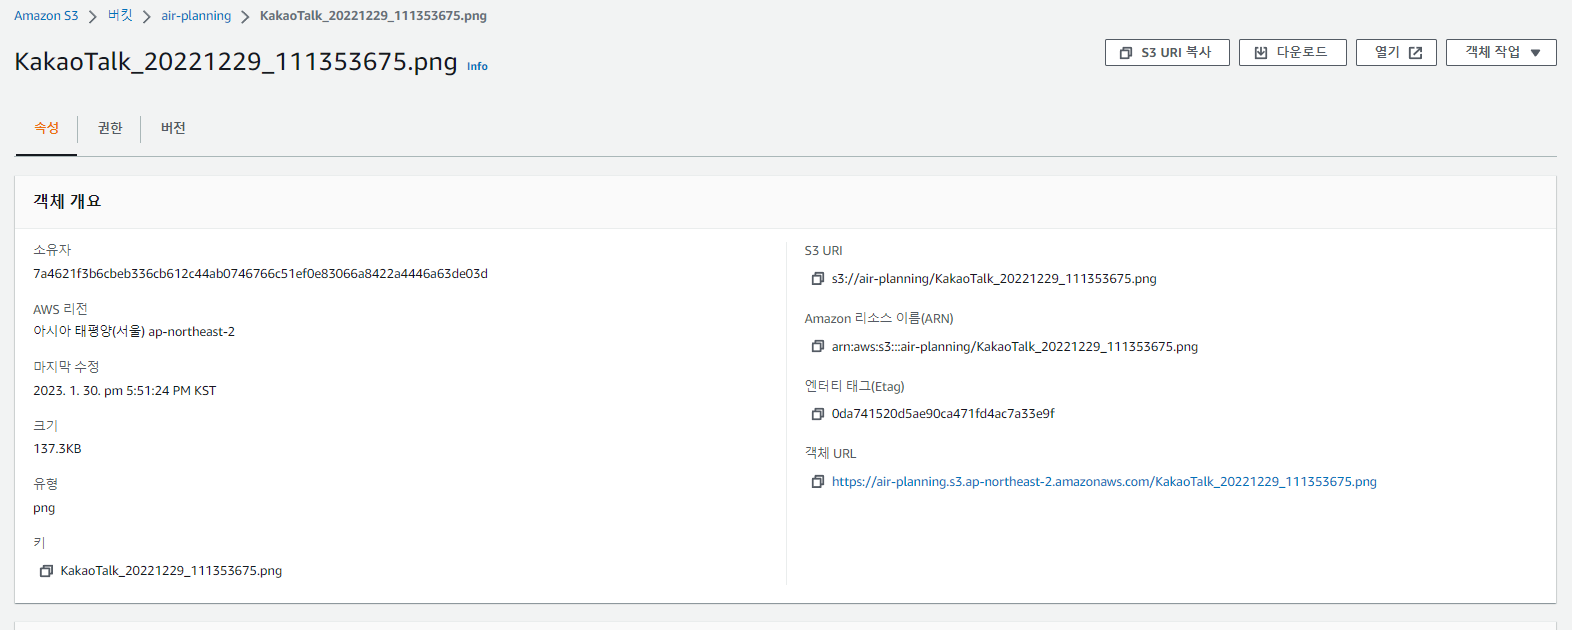Navigate to air-planning bucket breadcrumb
1572x630 pixels.
click(x=196, y=16)
